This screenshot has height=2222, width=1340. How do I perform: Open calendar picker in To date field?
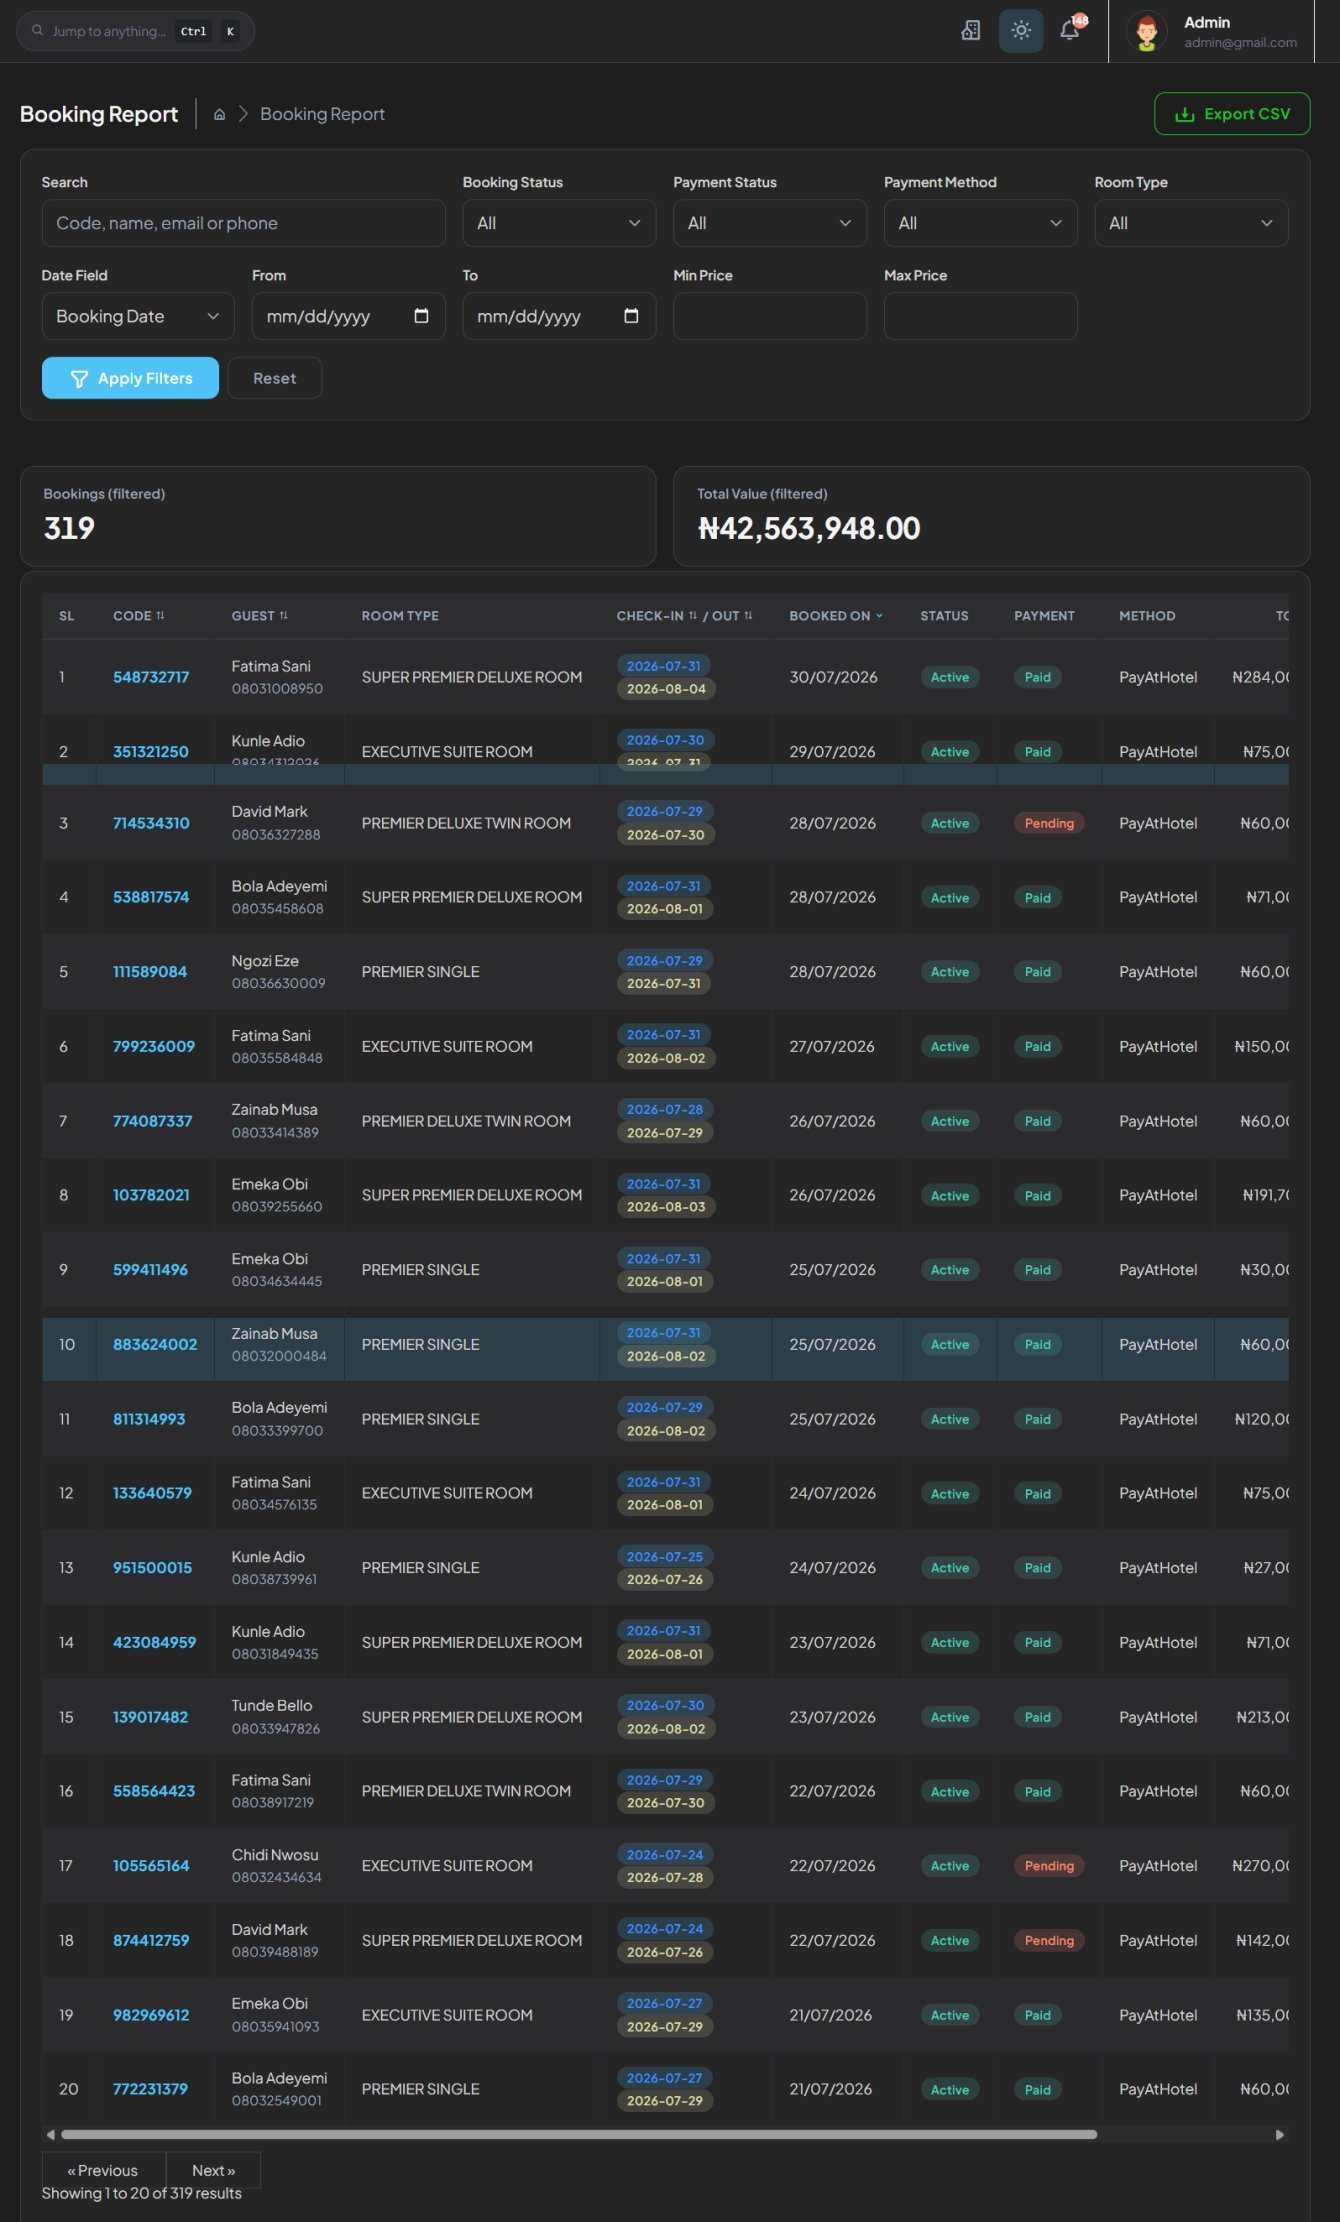(631, 316)
